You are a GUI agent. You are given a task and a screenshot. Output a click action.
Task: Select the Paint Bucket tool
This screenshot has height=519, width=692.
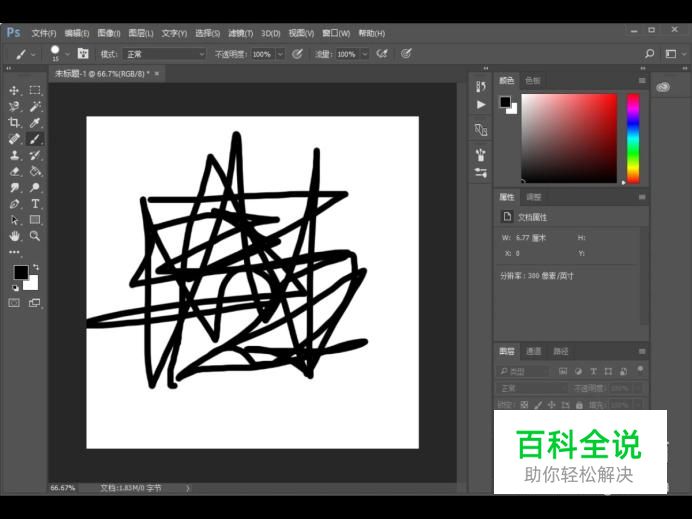pos(35,171)
